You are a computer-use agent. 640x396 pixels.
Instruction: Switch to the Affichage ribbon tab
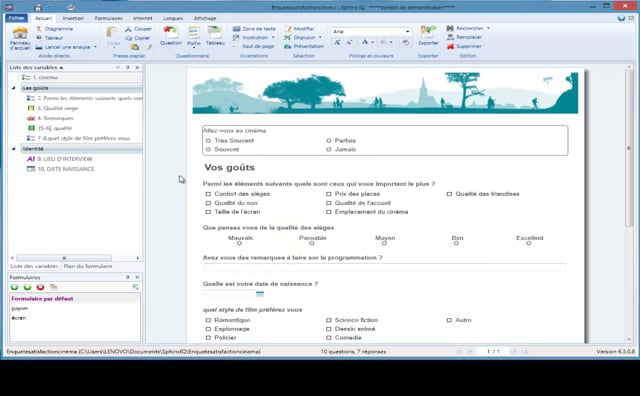point(205,18)
